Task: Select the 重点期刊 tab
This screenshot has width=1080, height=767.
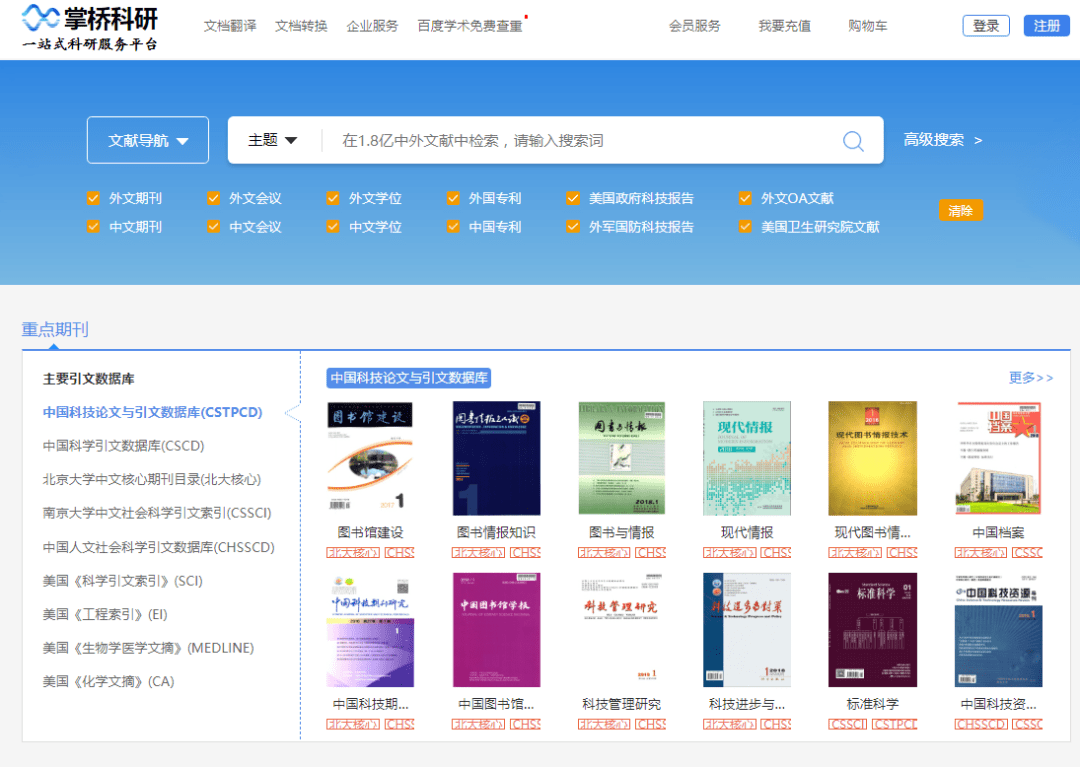Action: tap(54, 329)
